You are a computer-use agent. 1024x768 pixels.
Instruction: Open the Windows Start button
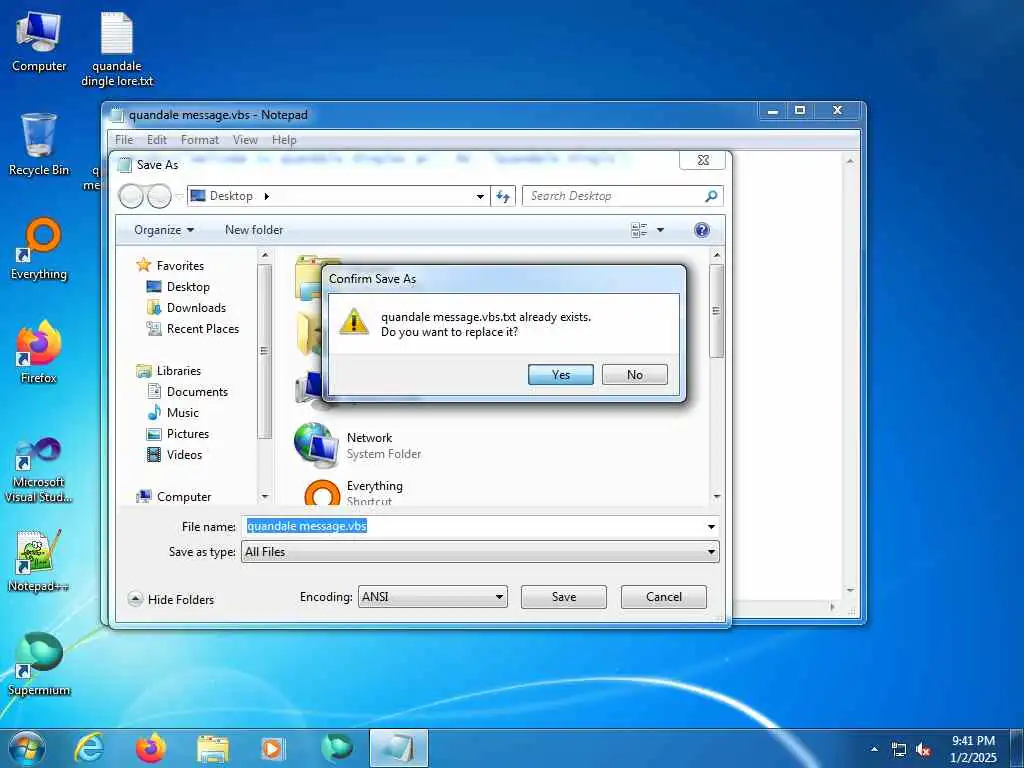[26, 748]
